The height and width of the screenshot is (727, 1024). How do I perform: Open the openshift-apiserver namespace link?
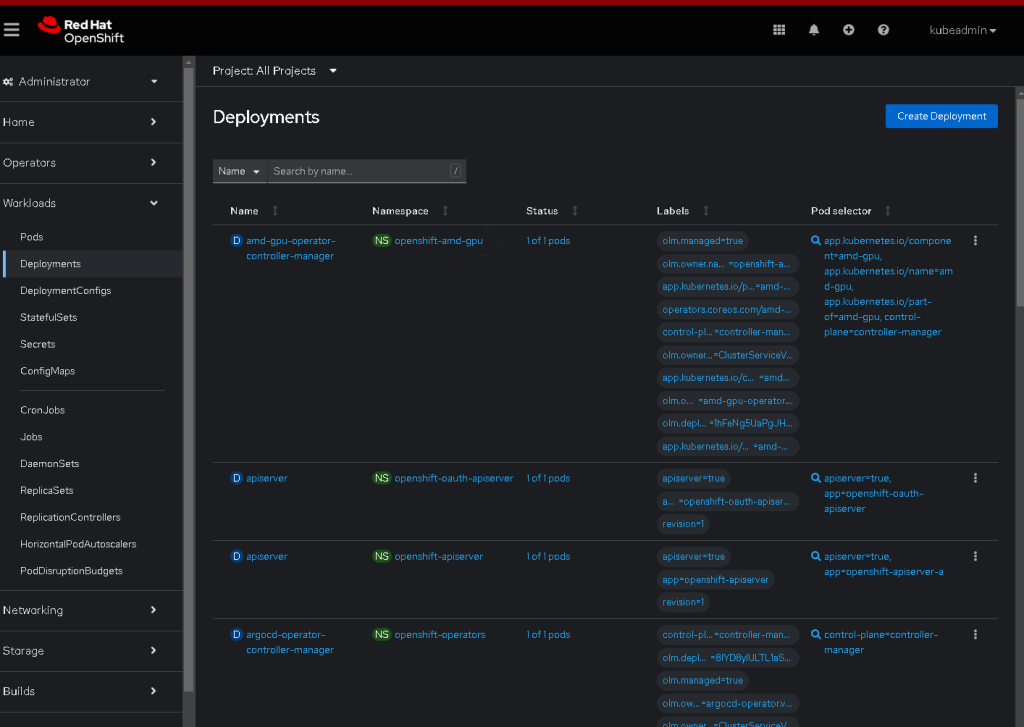pyautogui.click(x=438, y=557)
